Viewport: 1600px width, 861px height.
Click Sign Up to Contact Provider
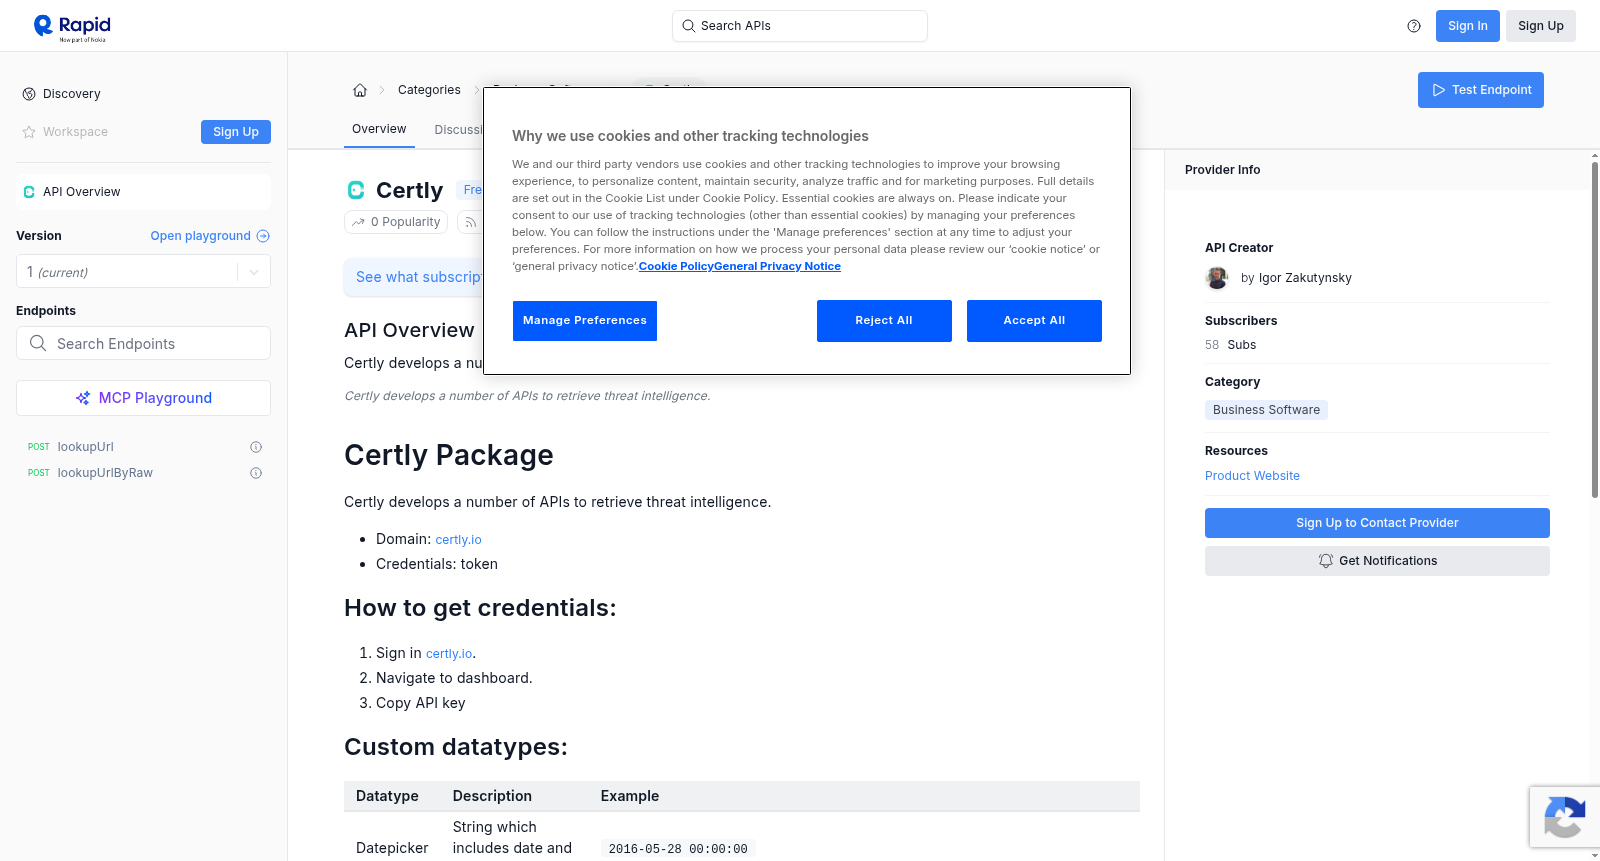1377,523
